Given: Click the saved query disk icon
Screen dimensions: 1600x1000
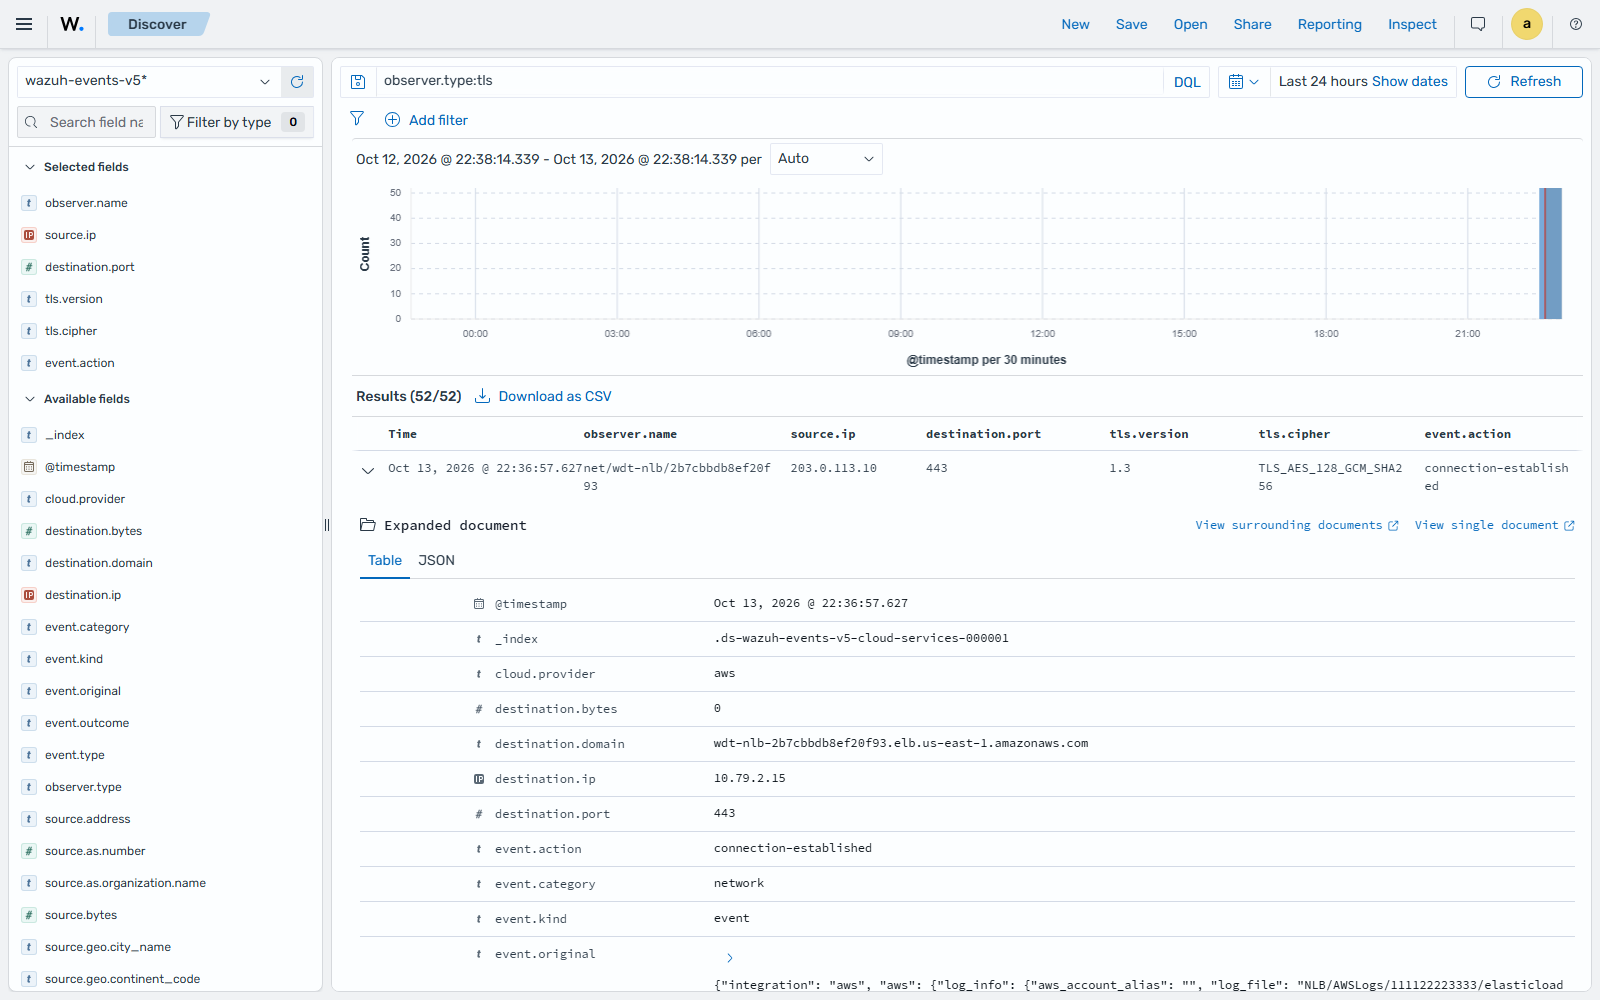Looking at the screenshot, I should (x=358, y=82).
